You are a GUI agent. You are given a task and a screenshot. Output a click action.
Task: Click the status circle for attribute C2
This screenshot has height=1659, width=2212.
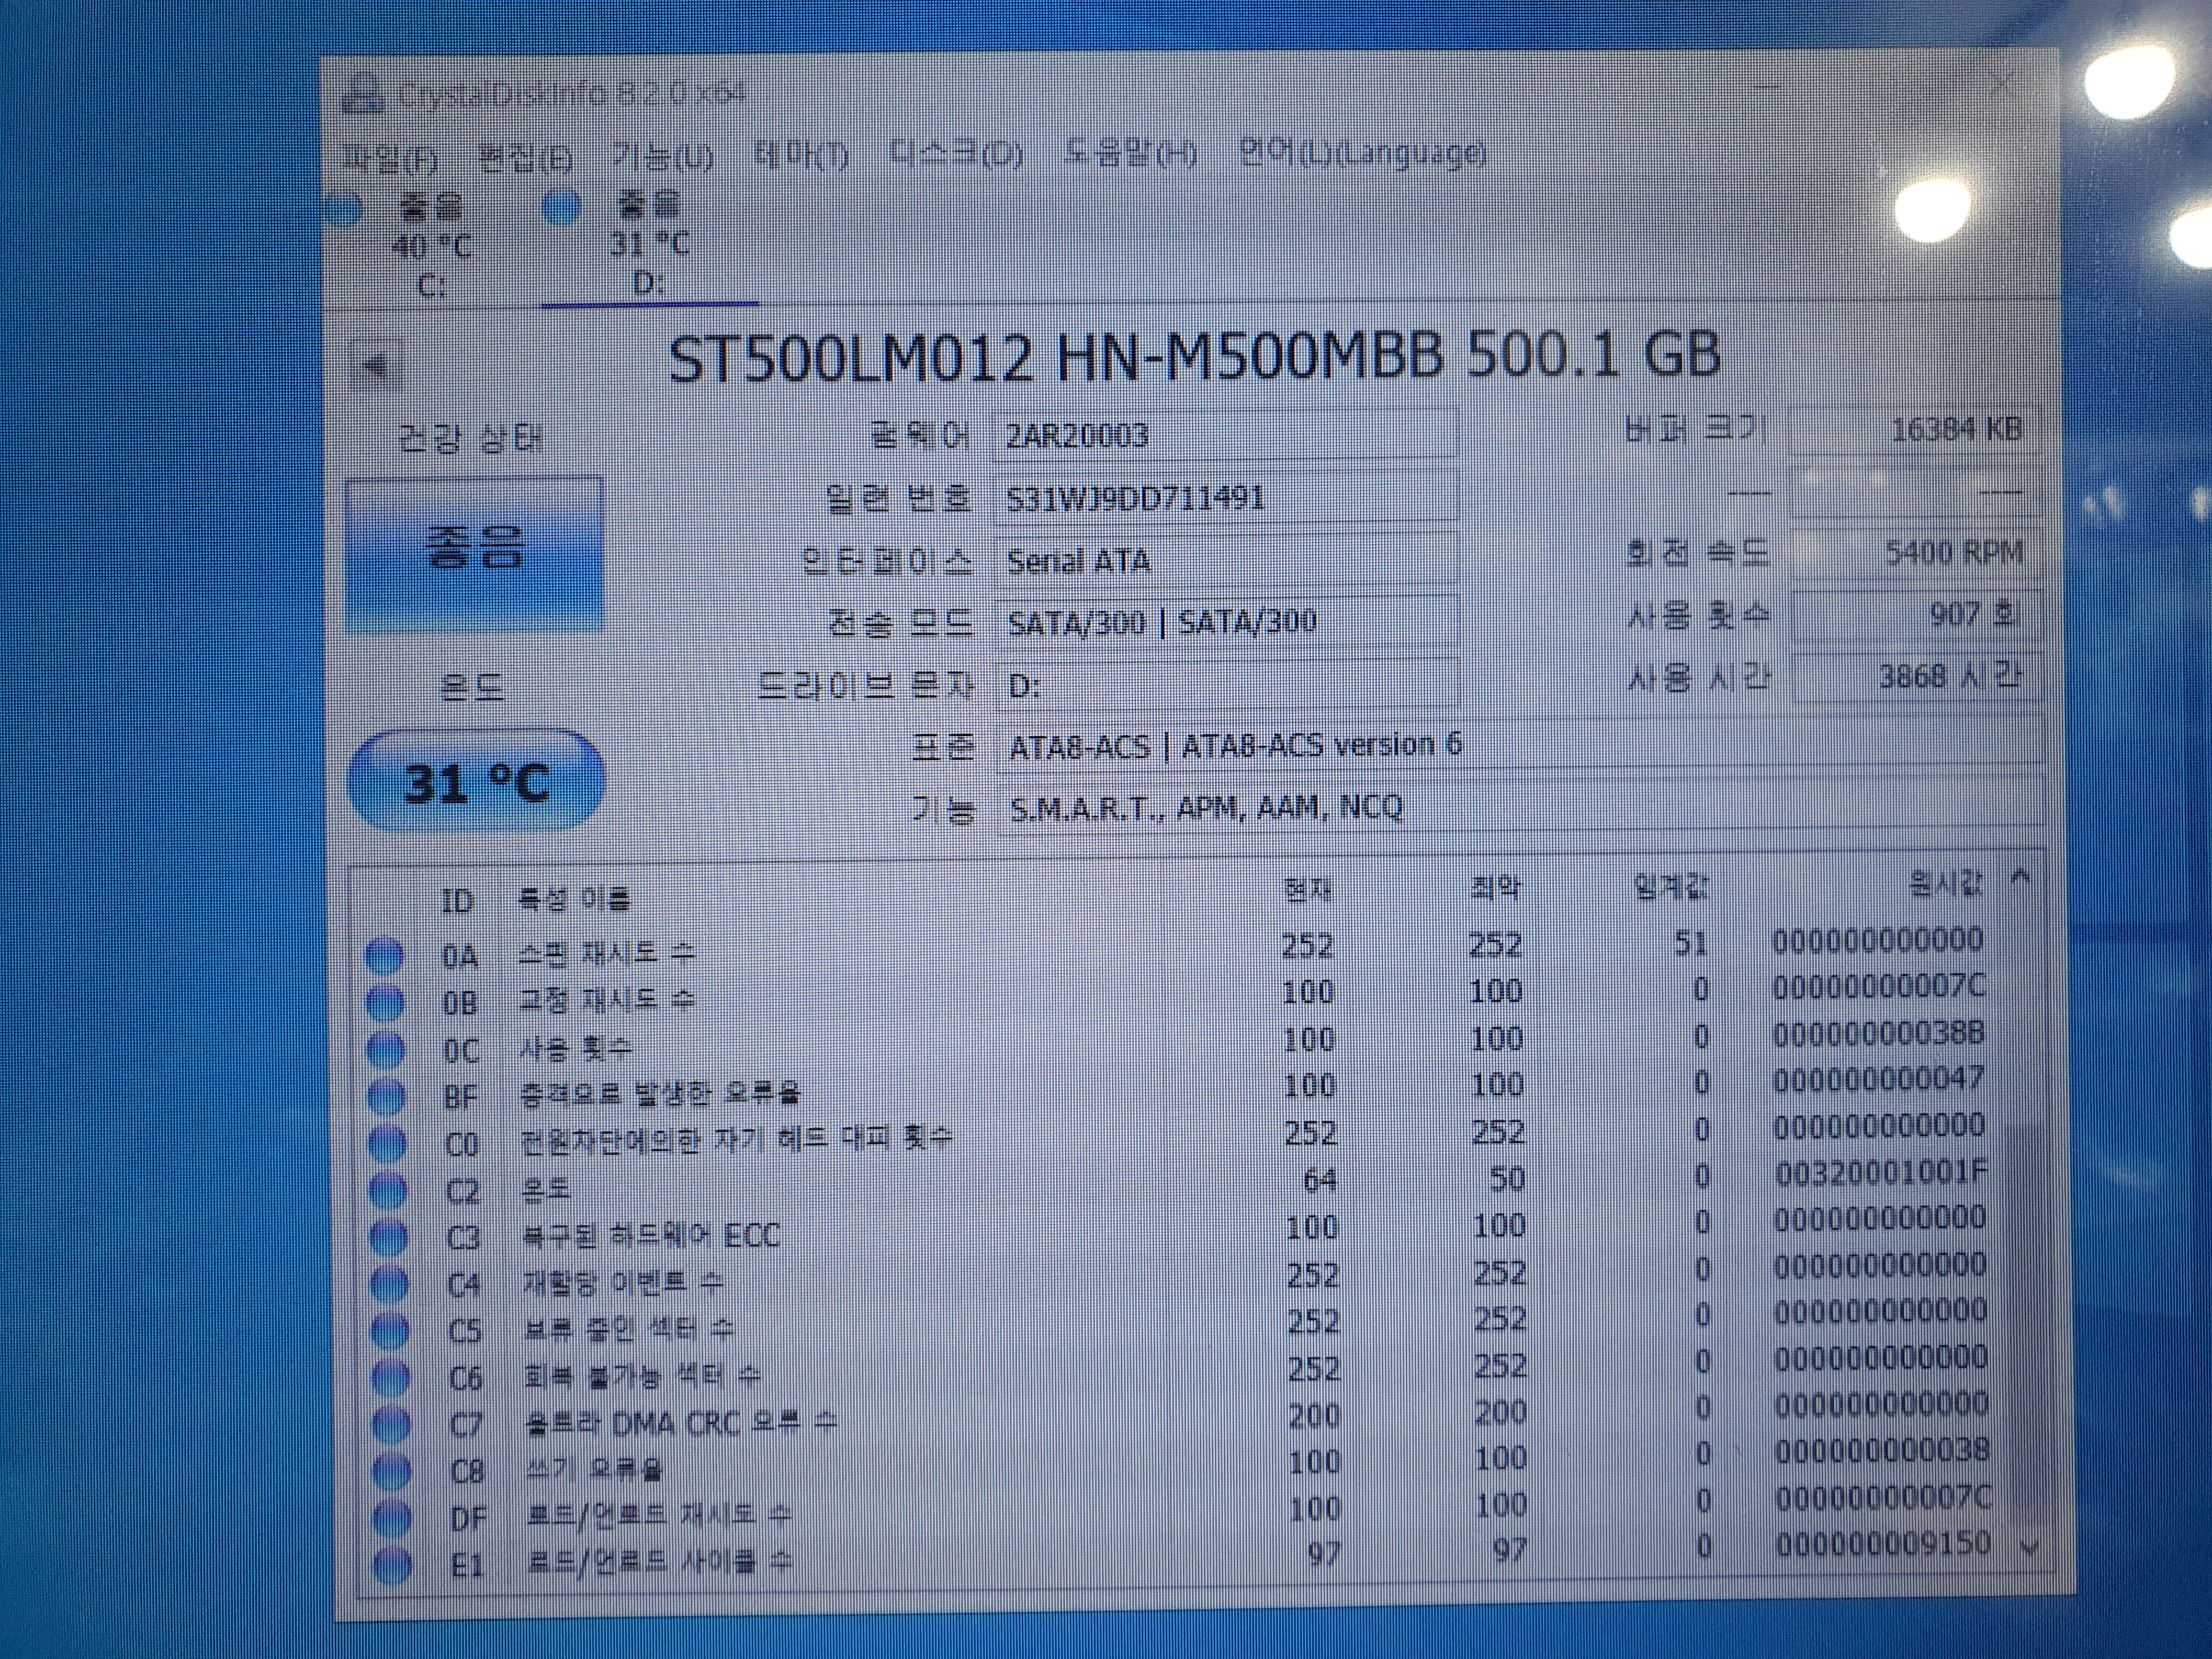[x=388, y=1191]
